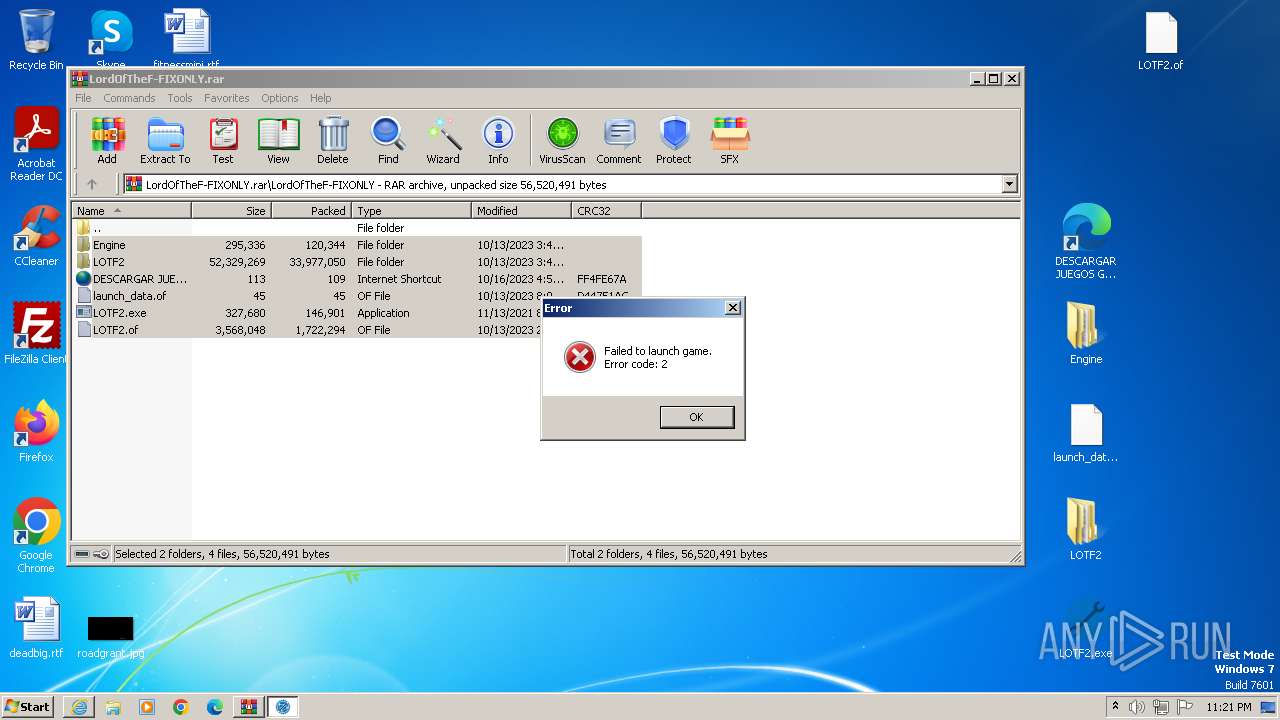Select launch_dat... file on desktop
Viewport: 1280px width, 720px height.
tap(1086, 433)
